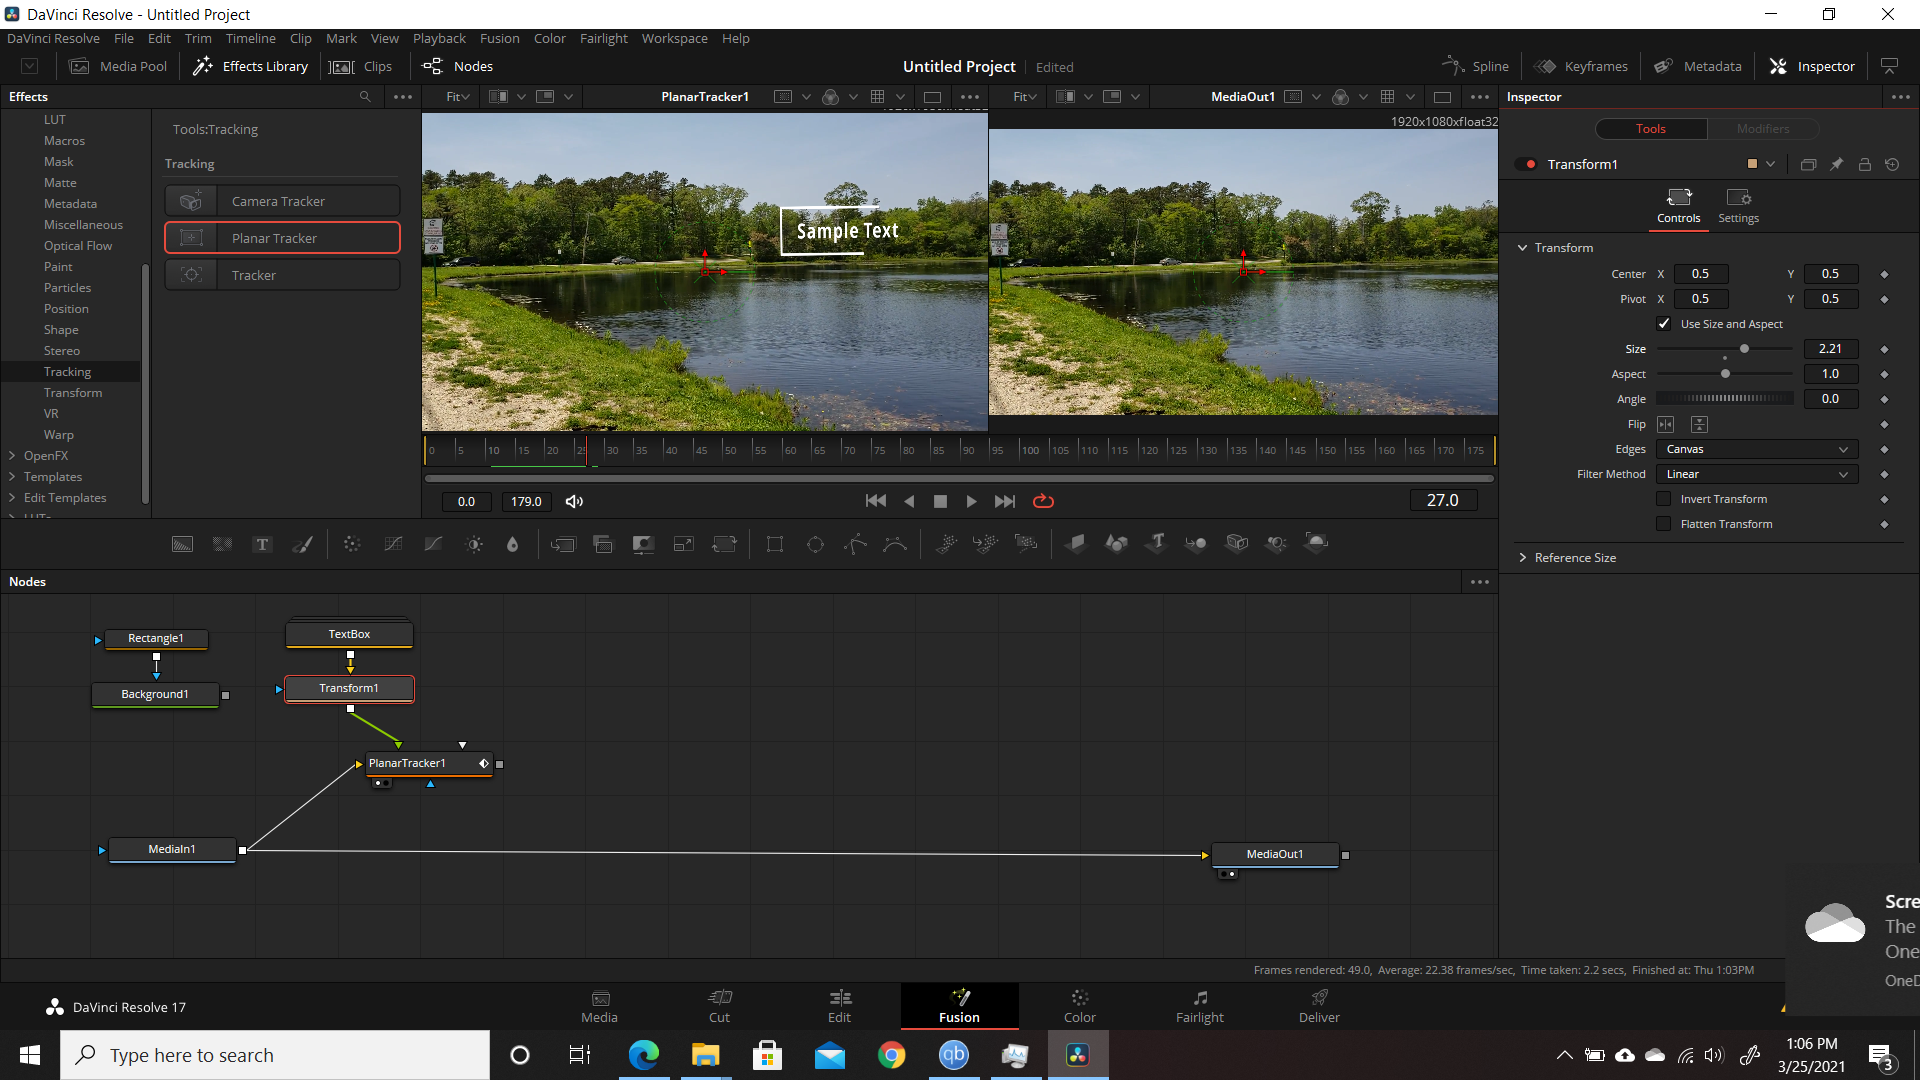Switch to the Settings tab of Transform1
Viewport: 1920px width, 1080px height.
pos(1738,205)
